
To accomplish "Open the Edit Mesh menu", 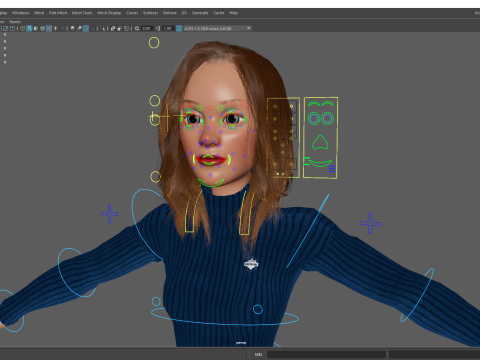I will [x=58, y=13].
